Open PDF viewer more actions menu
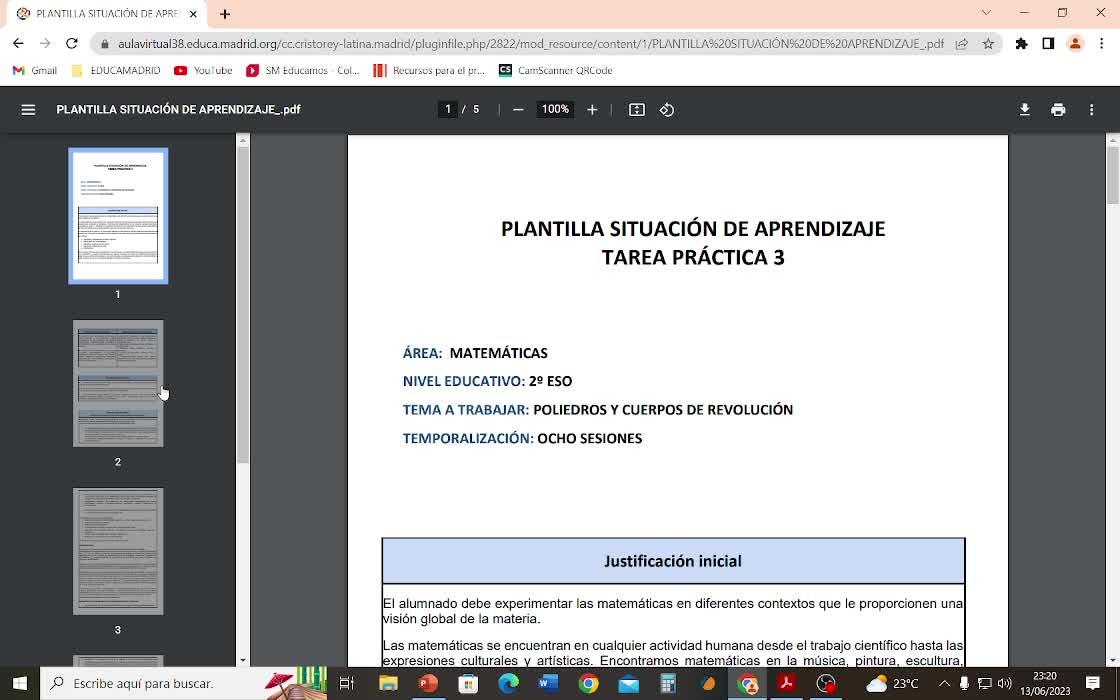Image resolution: width=1120 pixels, height=700 pixels. click(1091, 110)
